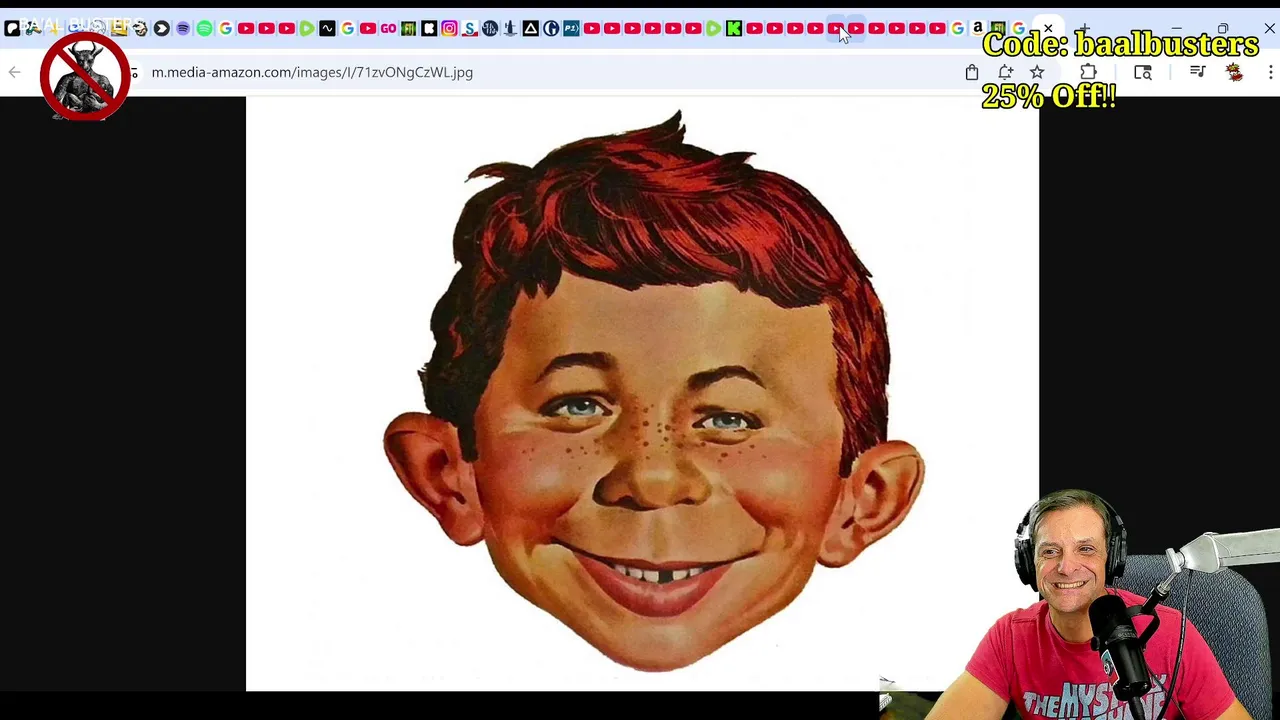Switch to the first tab with black P icon
The width and height of the screenshot is (1280, 720).
(x=12, y=28)
